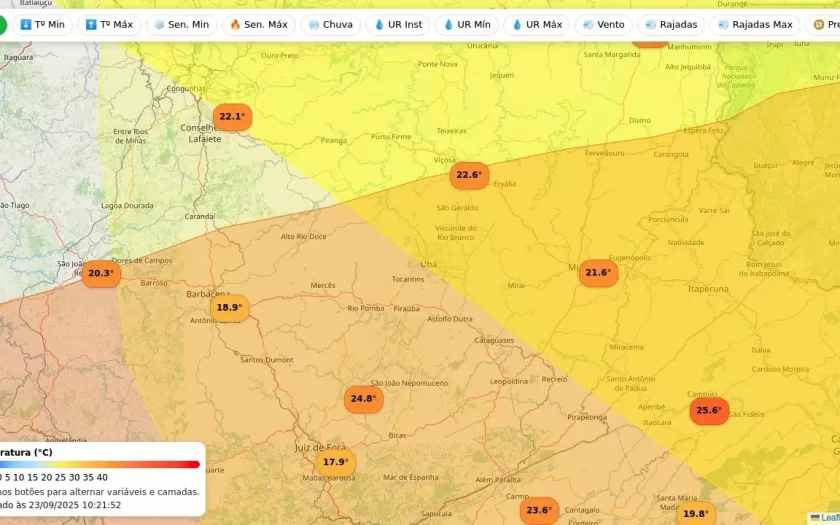Screen dimensions: 840x525
Task: Activate the Rajadas Max layer
Action: pos(755,24)
